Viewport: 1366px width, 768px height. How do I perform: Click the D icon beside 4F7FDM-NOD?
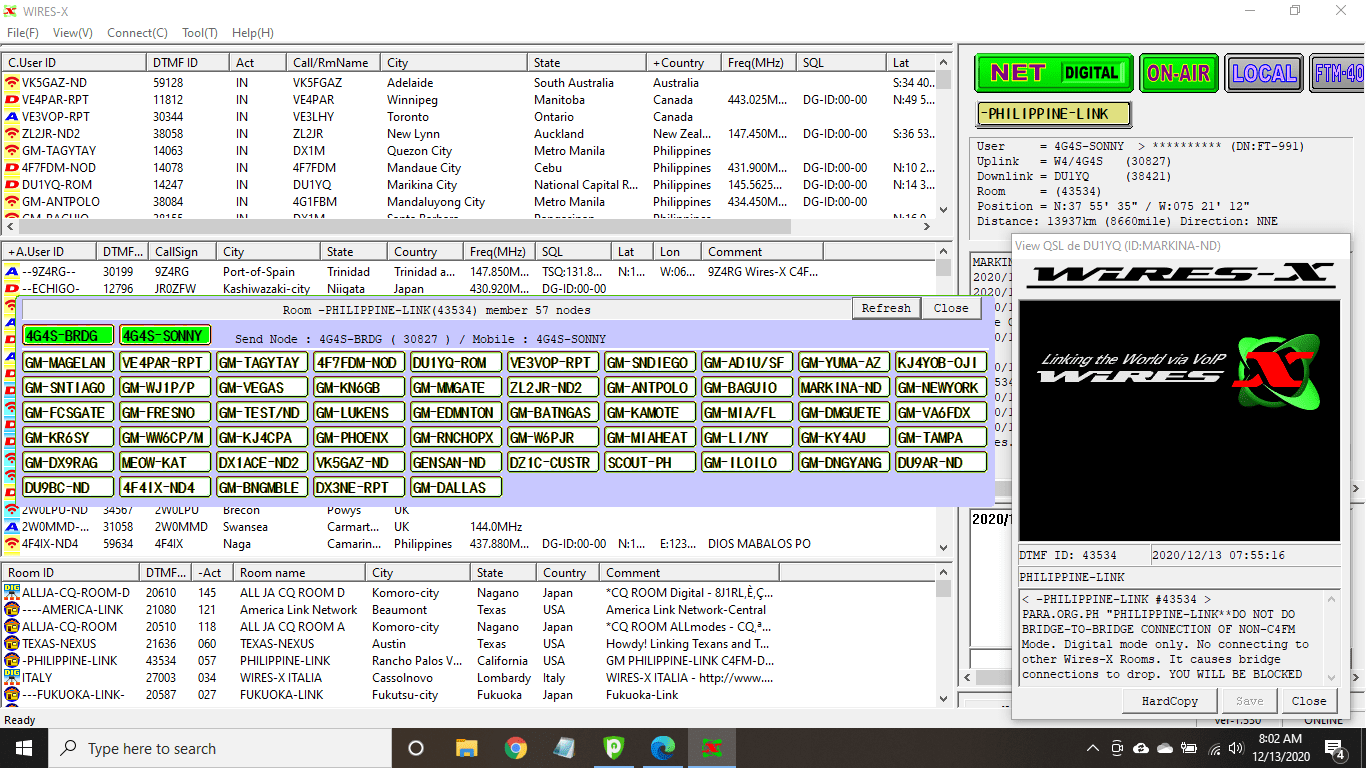[x=12, y=168]
